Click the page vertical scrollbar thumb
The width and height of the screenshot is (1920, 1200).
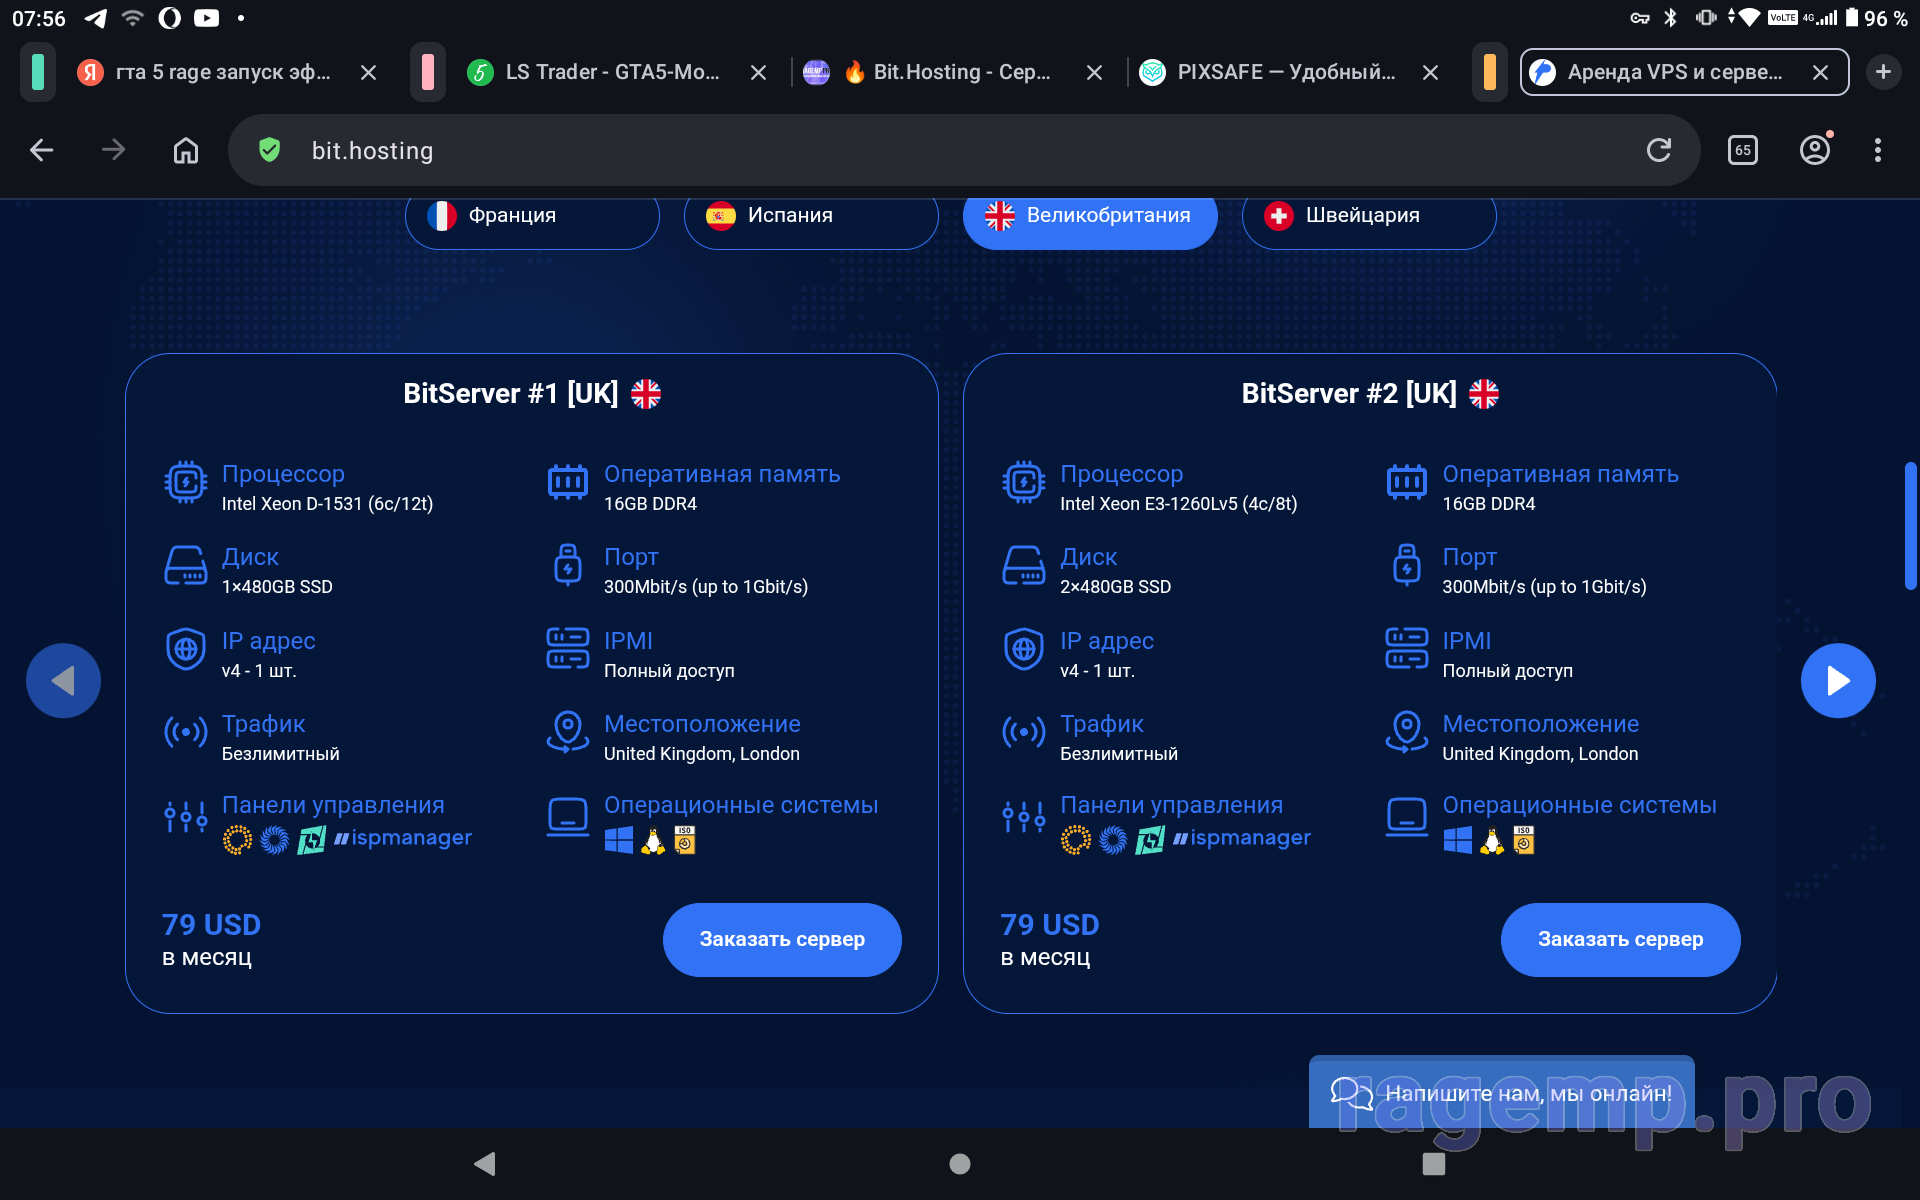coord(1910,525)
